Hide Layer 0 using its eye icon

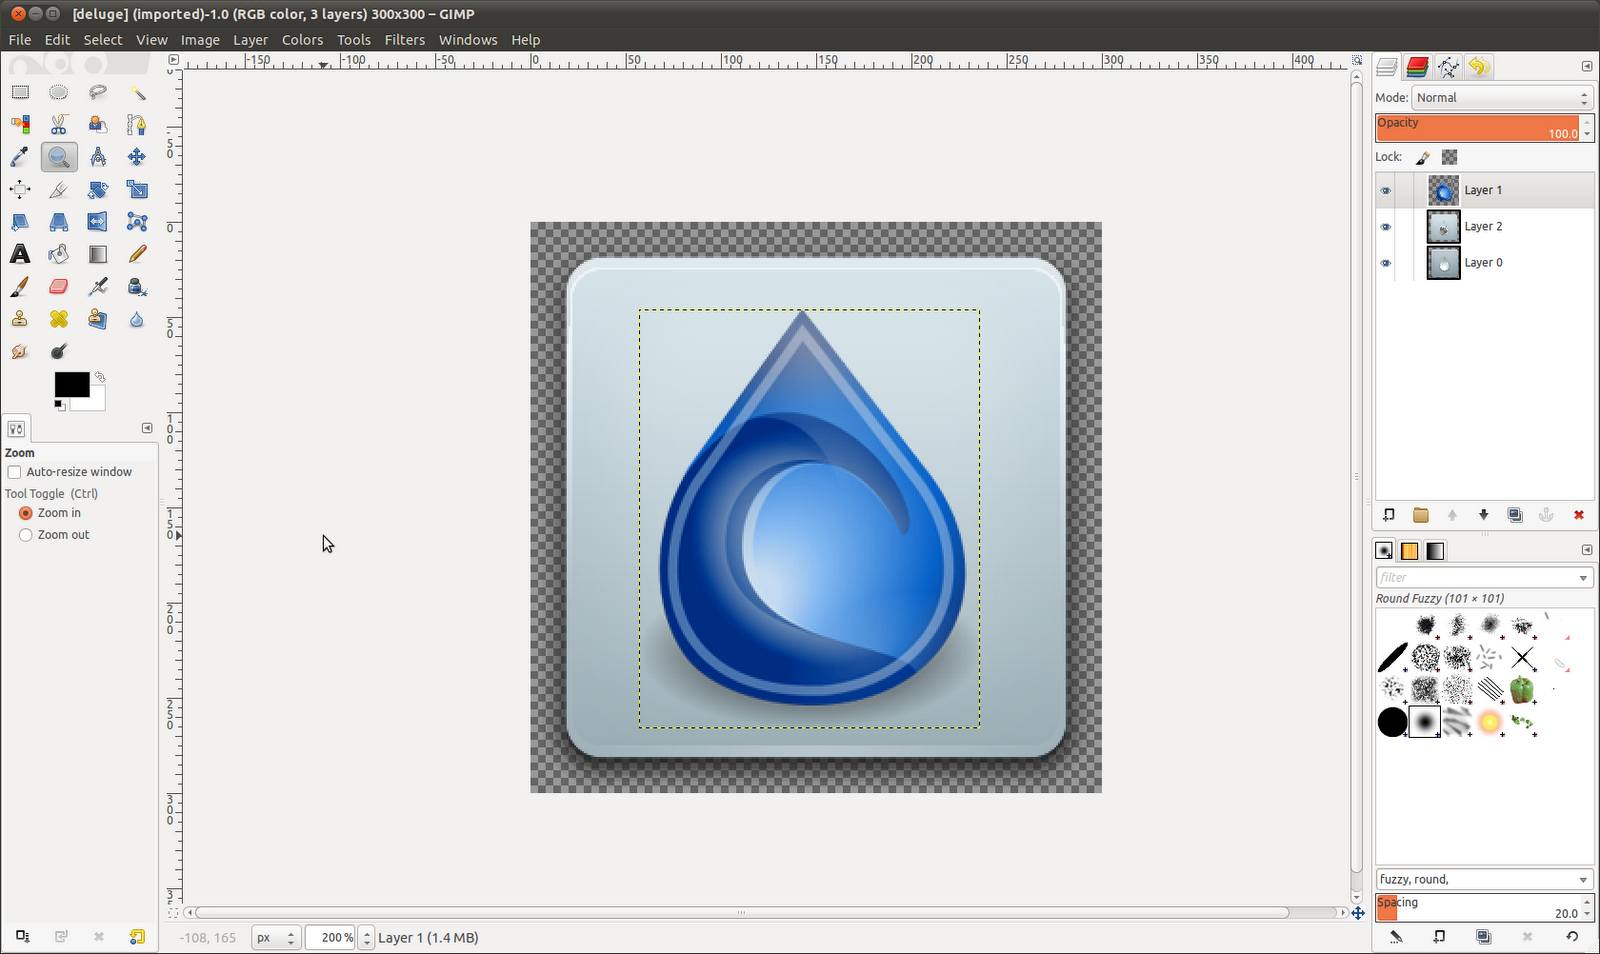(x=1386, y=263)
